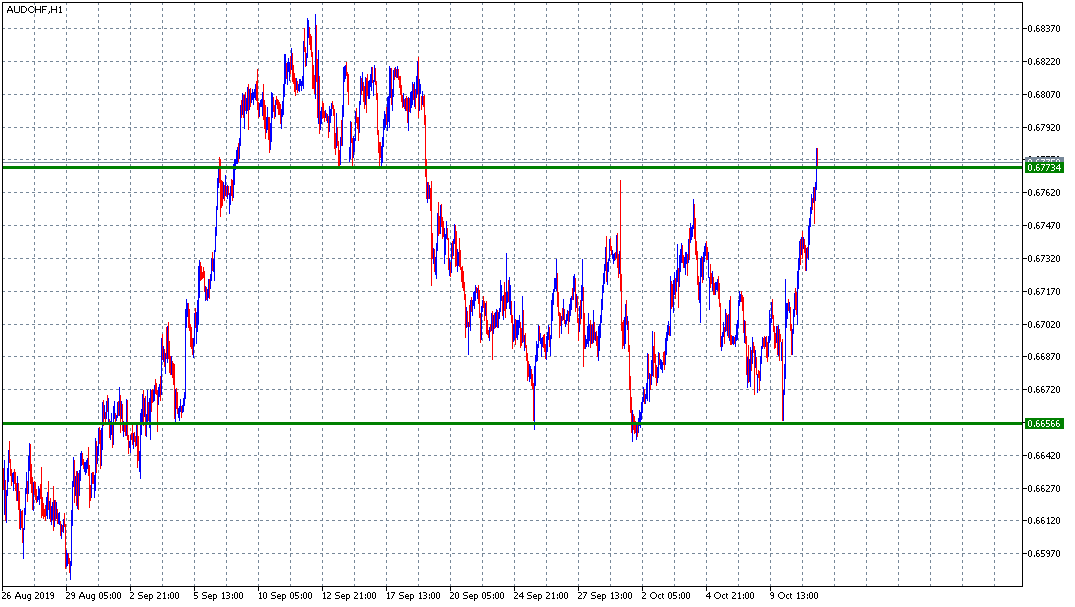Click price level 0.67020 on the scale

pos(1044,324)
